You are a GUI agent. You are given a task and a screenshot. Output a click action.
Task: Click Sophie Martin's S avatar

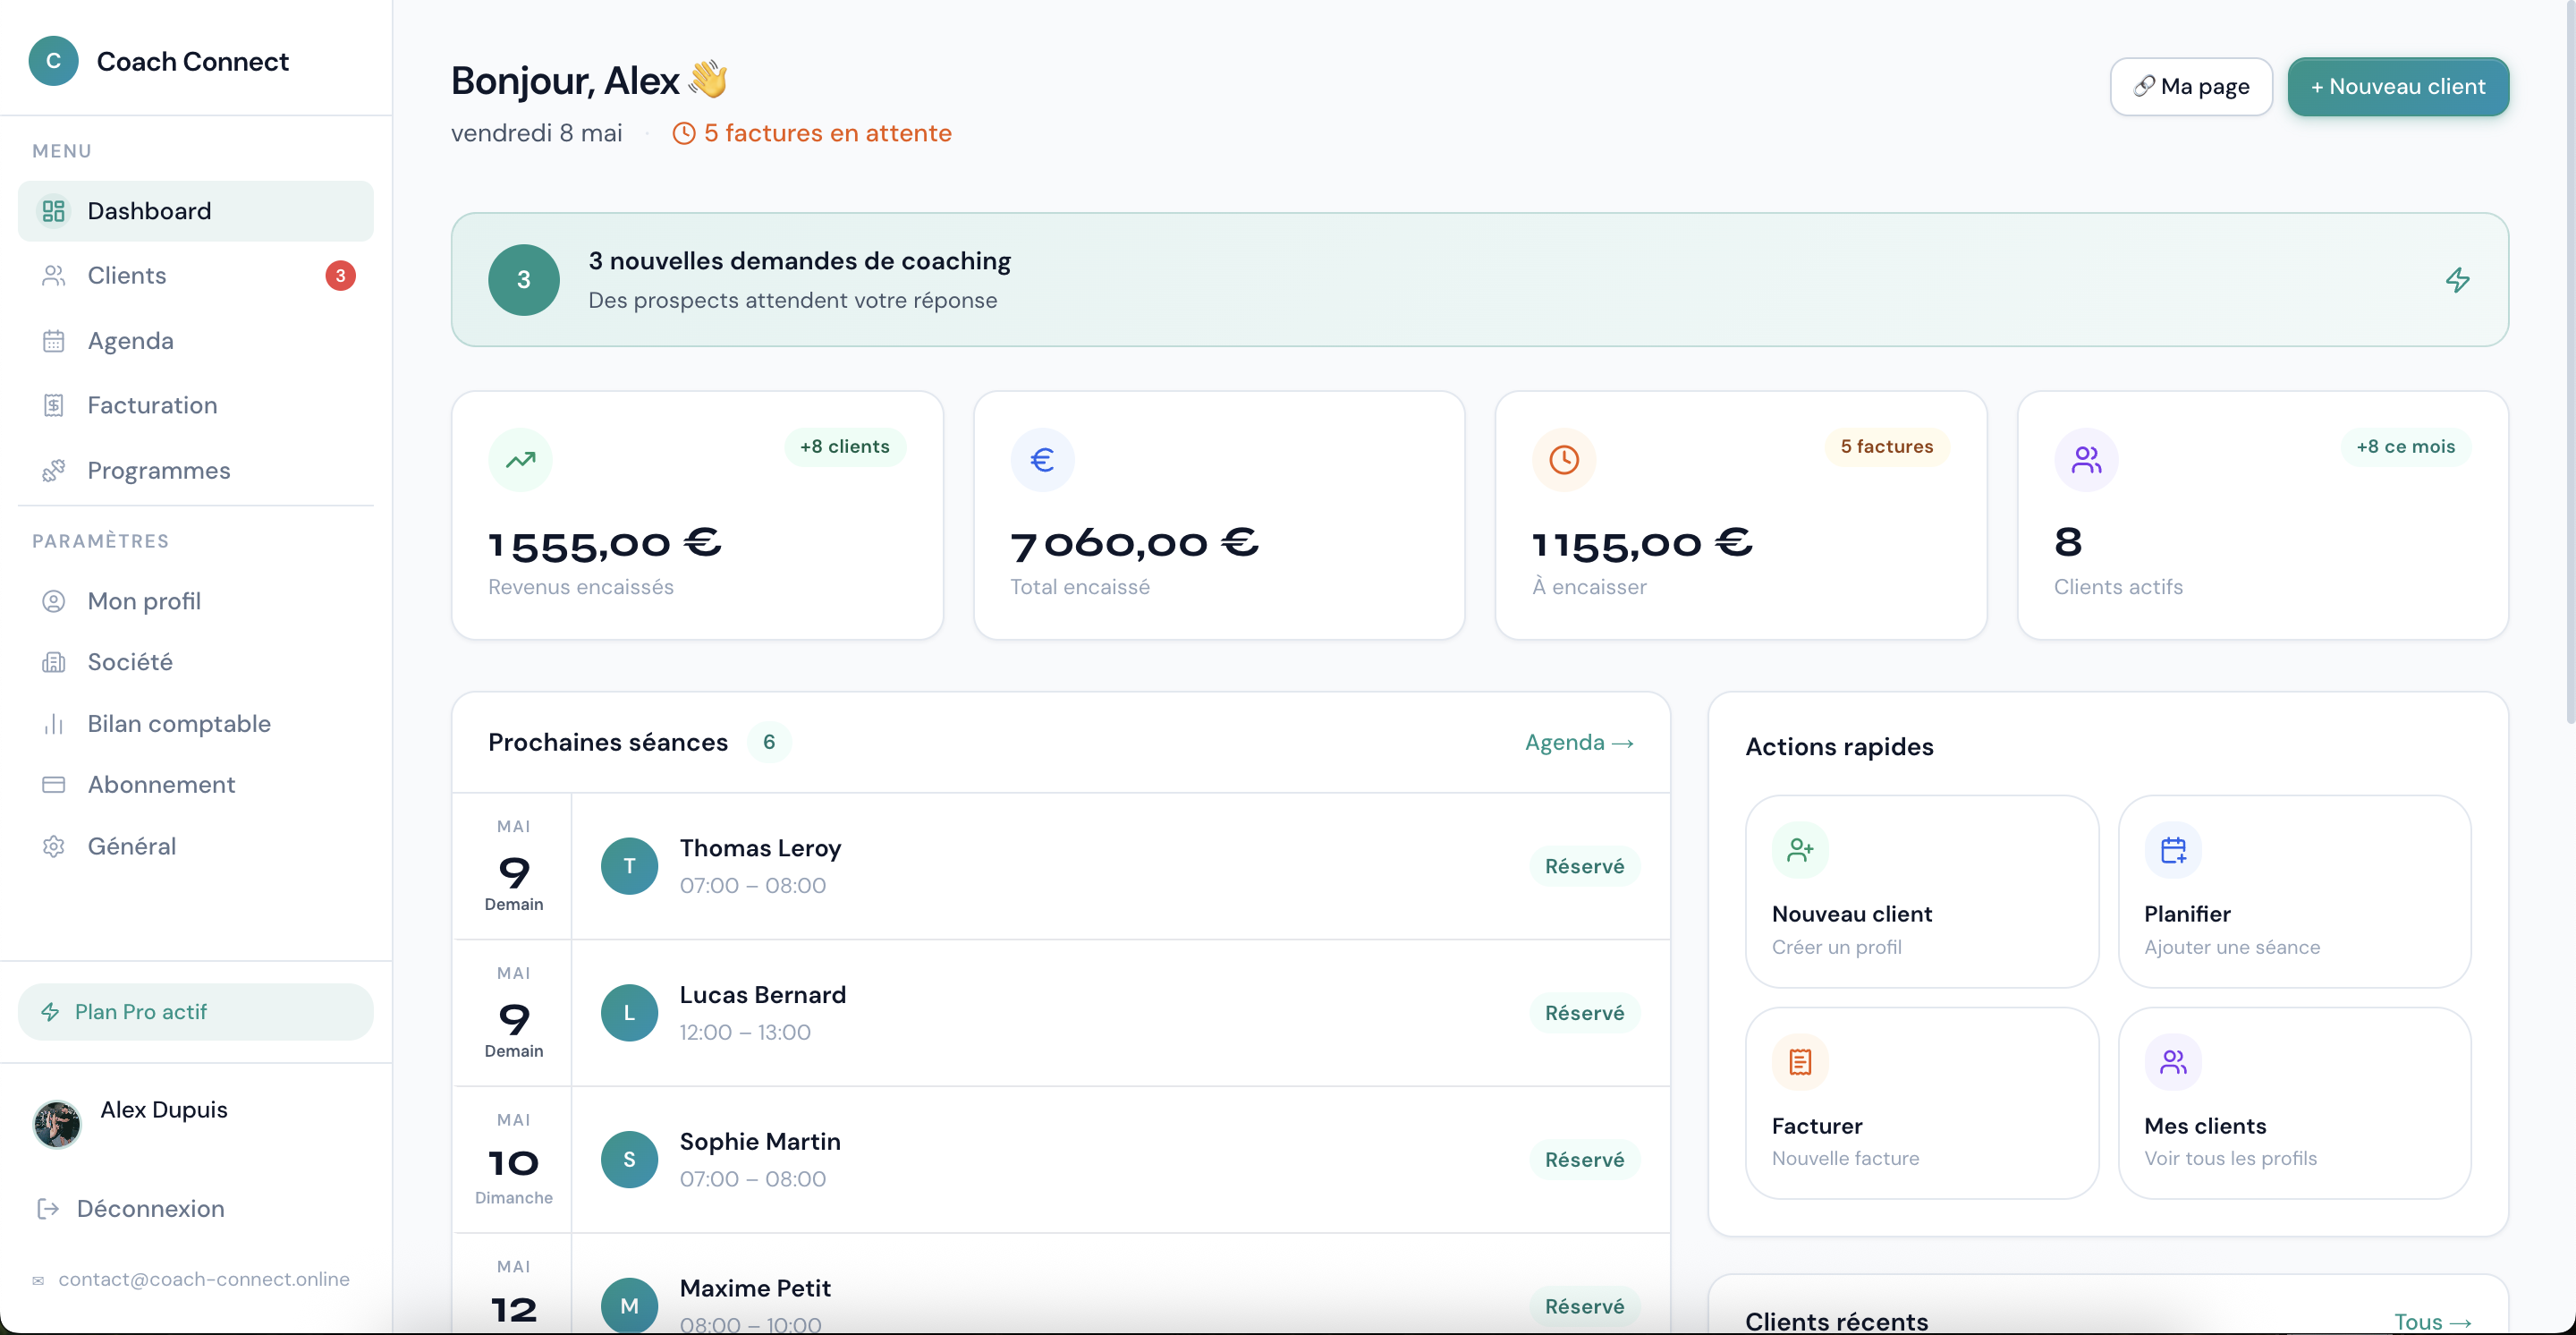629,1160
